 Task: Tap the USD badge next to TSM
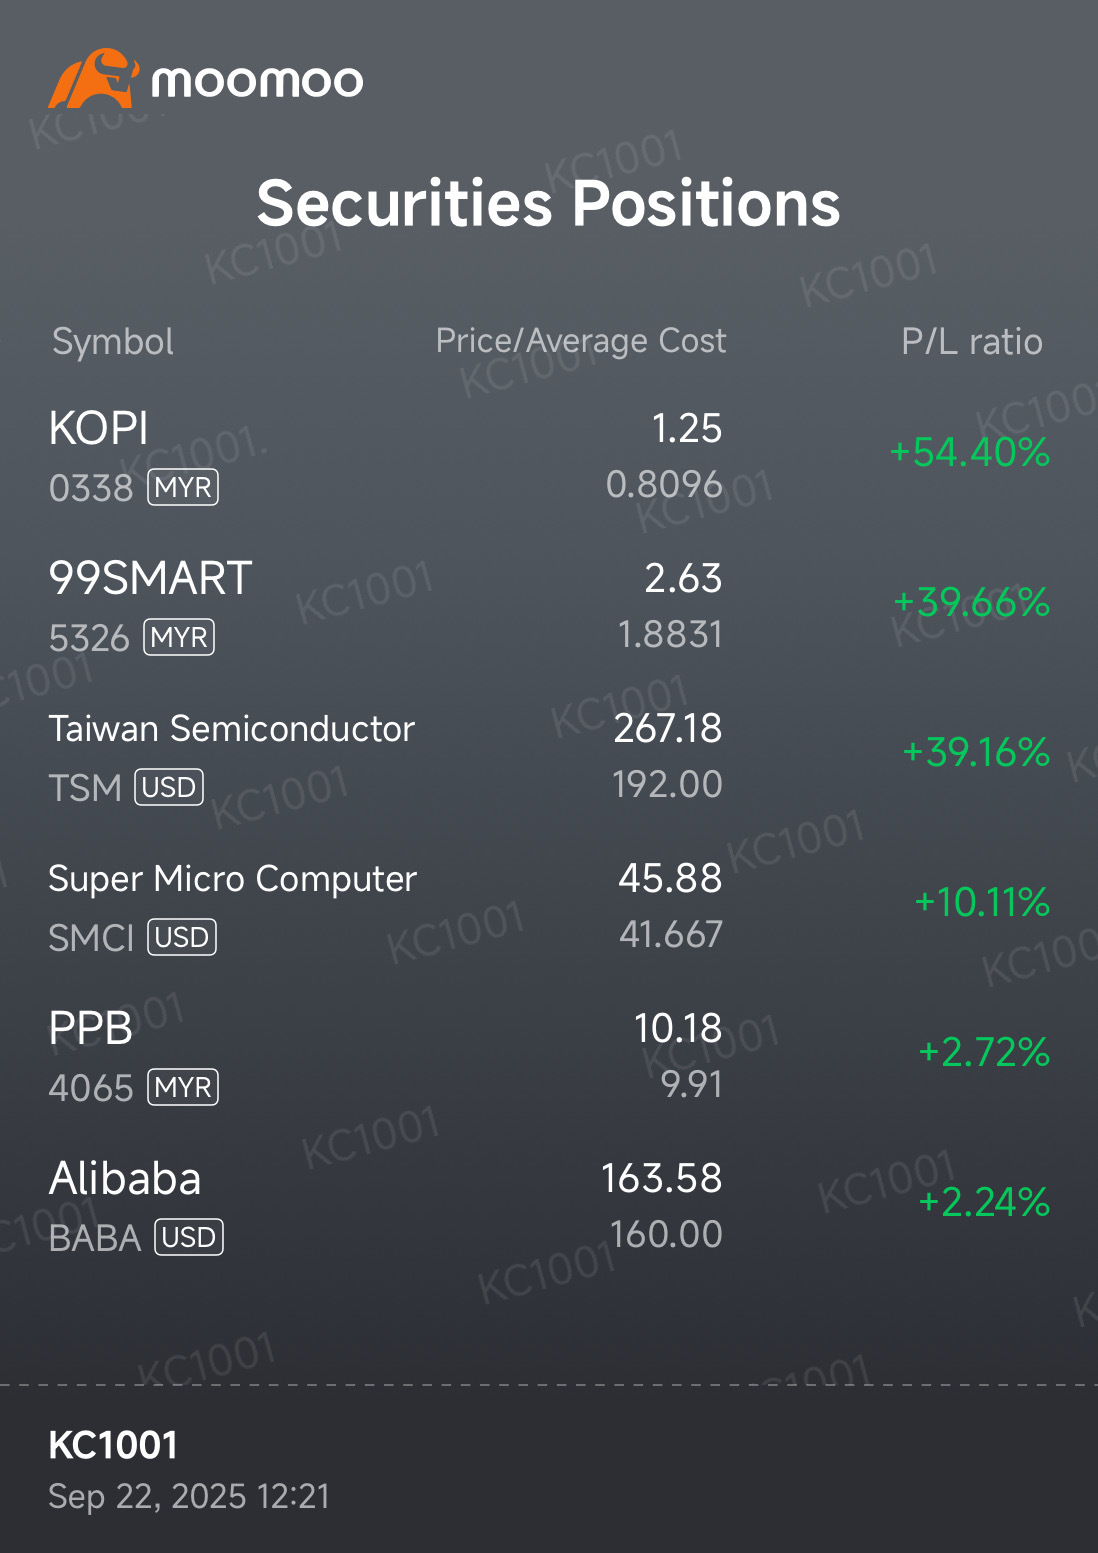tap(169, 788)
